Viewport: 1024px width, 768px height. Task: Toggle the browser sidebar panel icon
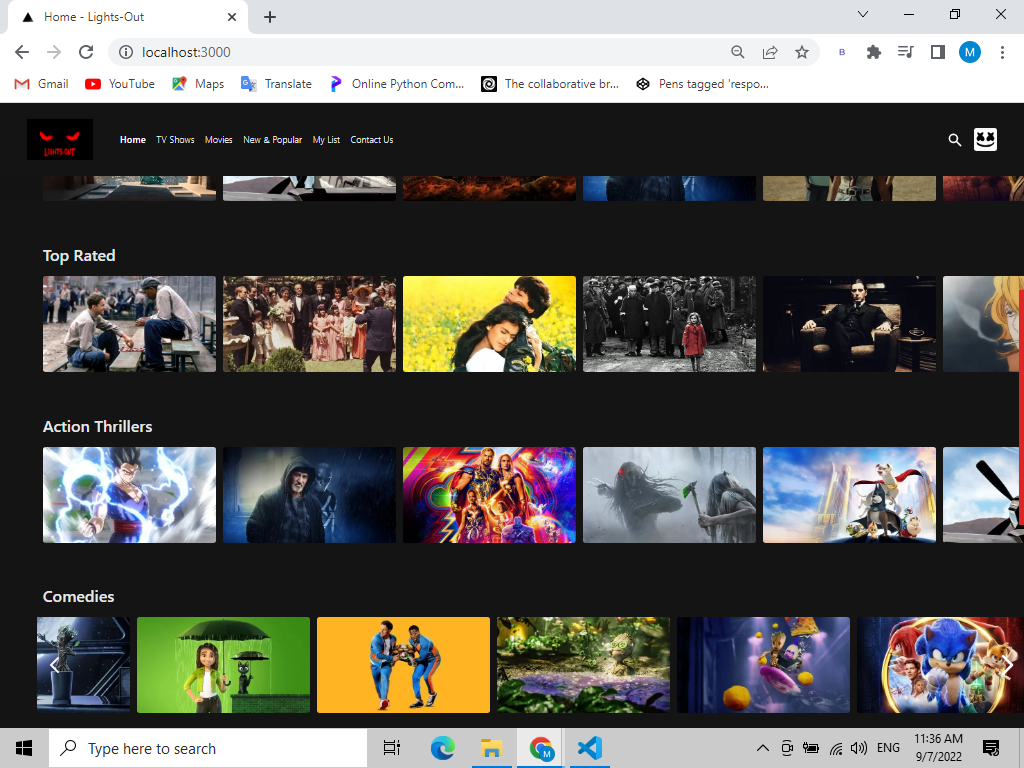point(938,52)
